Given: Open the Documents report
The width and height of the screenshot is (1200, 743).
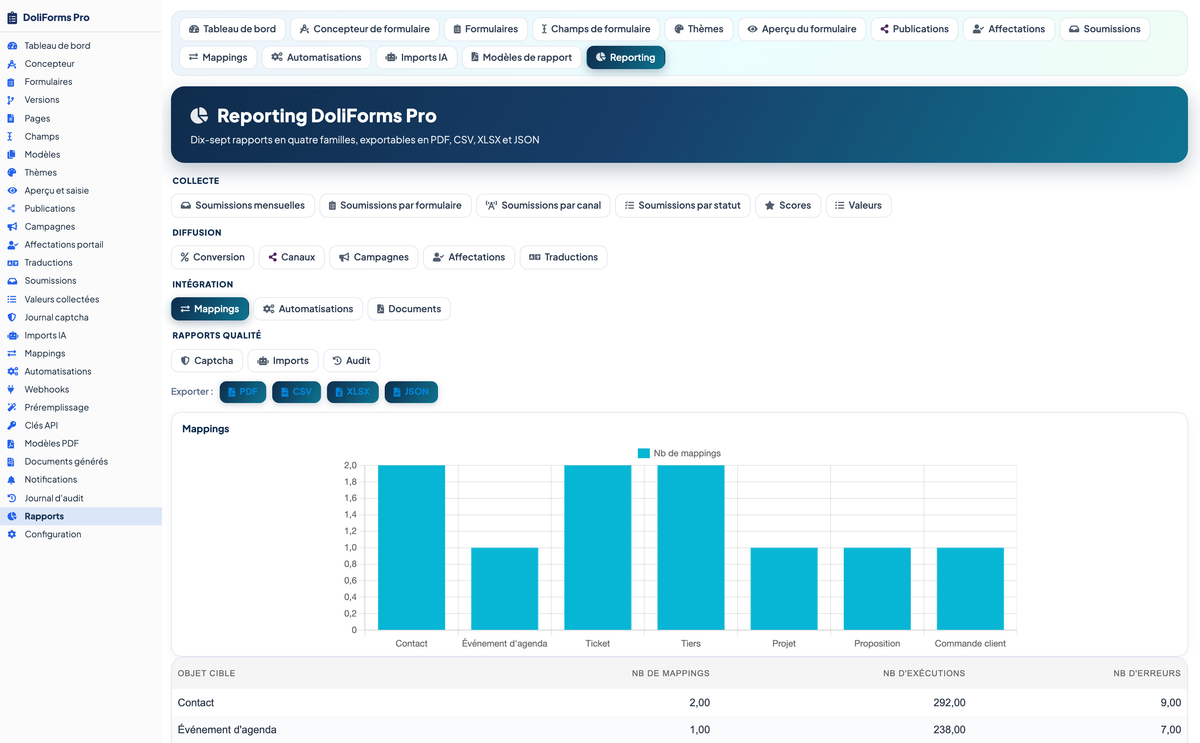Looking at the screenshot, I should click(409, 309).
